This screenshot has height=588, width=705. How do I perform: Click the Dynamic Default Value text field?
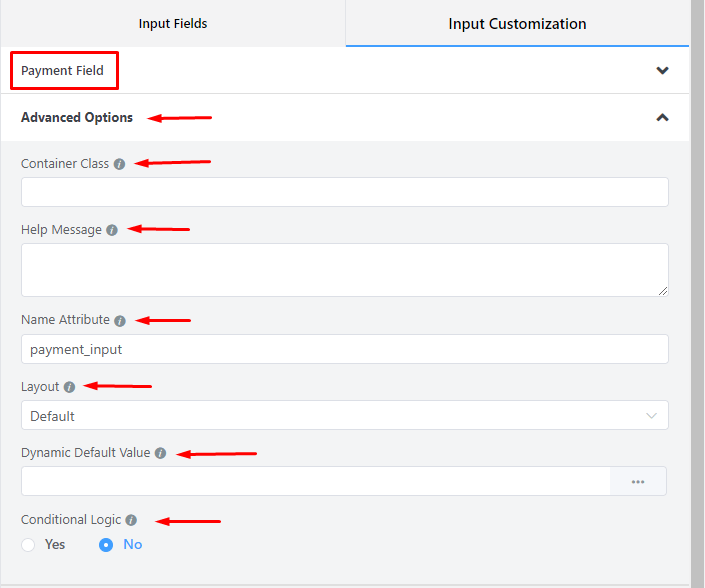315,481
